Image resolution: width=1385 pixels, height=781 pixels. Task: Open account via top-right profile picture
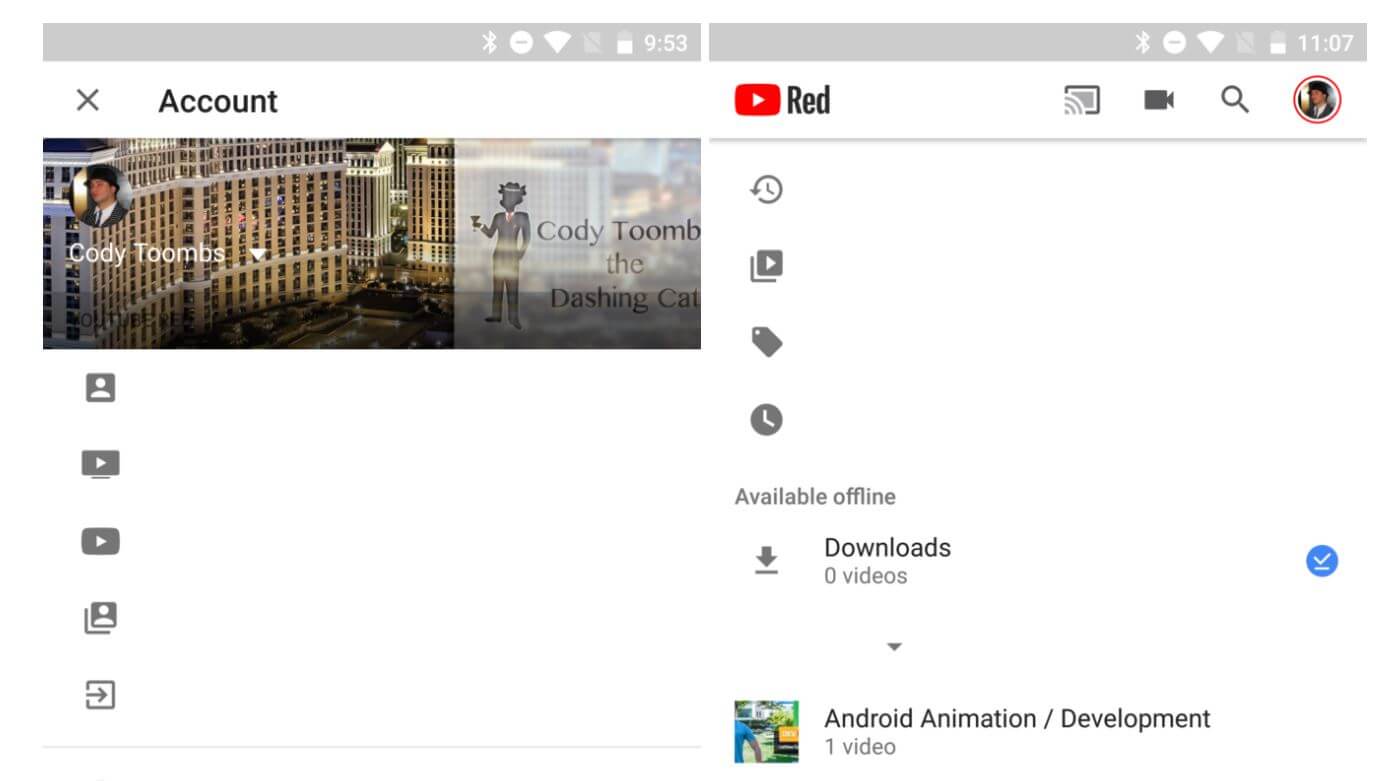pyautogui.click(x=1317, y=100)
